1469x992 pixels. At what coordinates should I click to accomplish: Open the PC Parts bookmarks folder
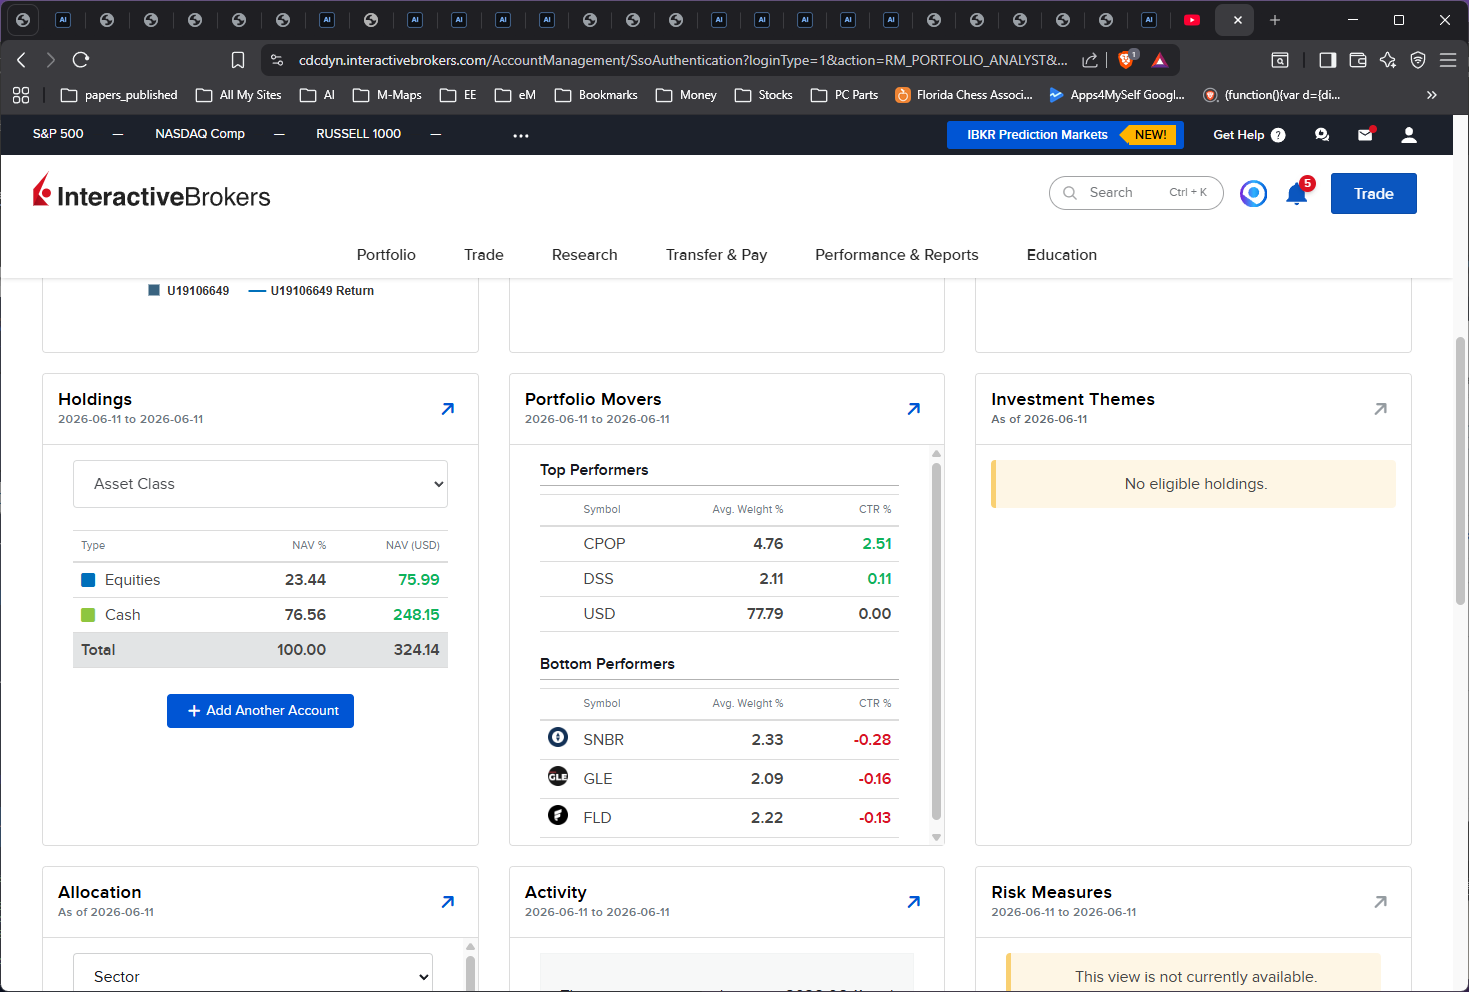coord(845,95)
